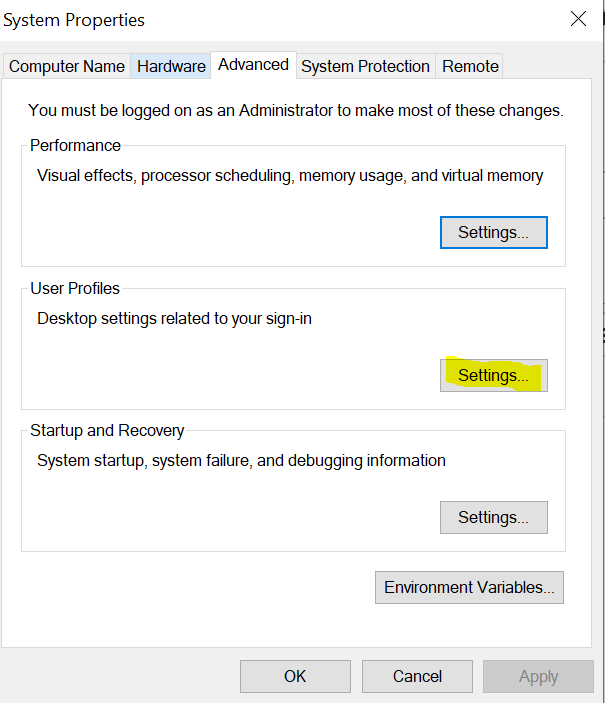This screenshot has height=703, width=605.
Task: Click the Administrator logon notice text
Action: pos(295,110)
